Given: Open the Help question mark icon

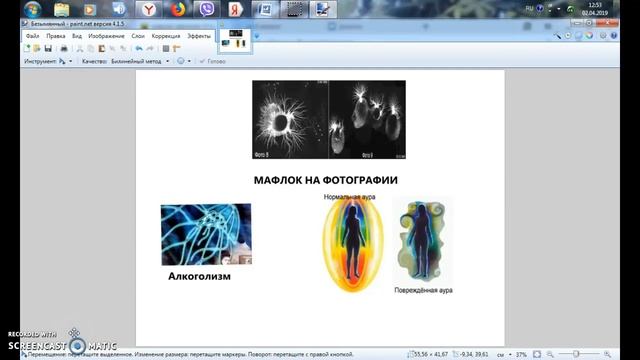Looking at the screenshot, I should [614, 36].
